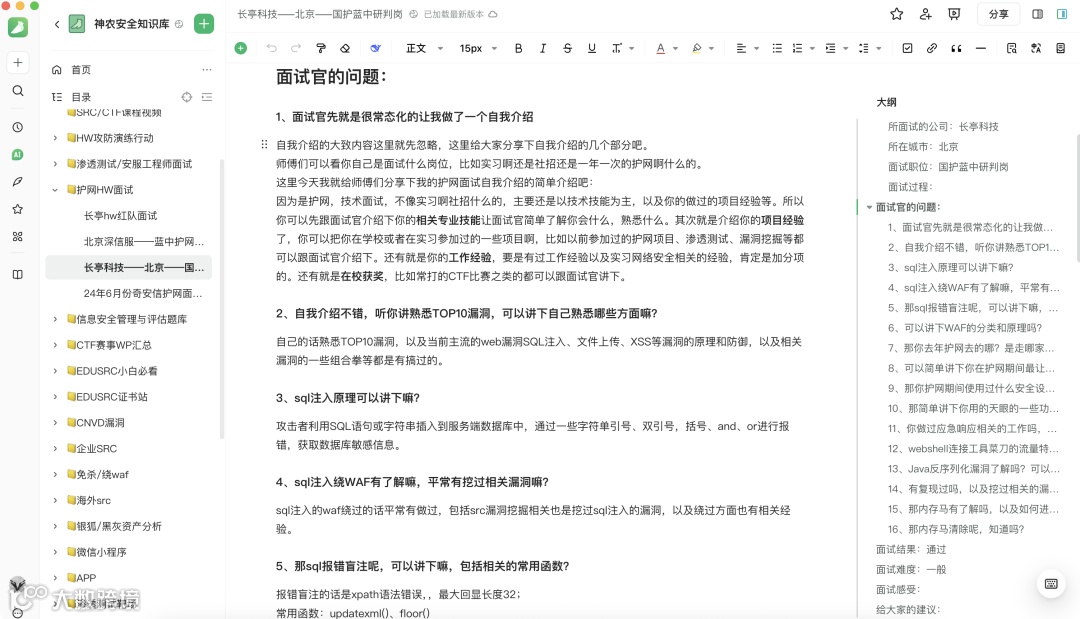1080x619 pixels.
Task: Click the 神农安全知识库 title
Action: click(132, 24)
